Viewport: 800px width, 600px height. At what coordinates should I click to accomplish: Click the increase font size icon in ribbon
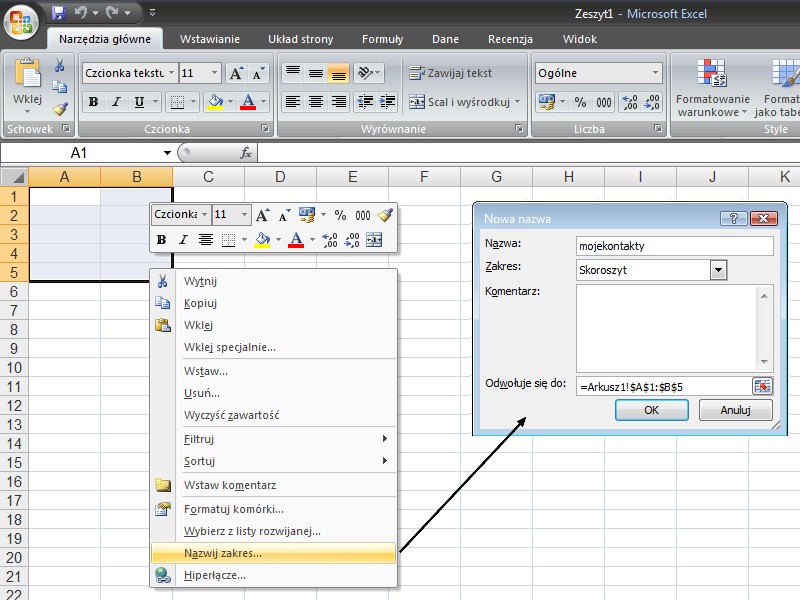(236, 73)
